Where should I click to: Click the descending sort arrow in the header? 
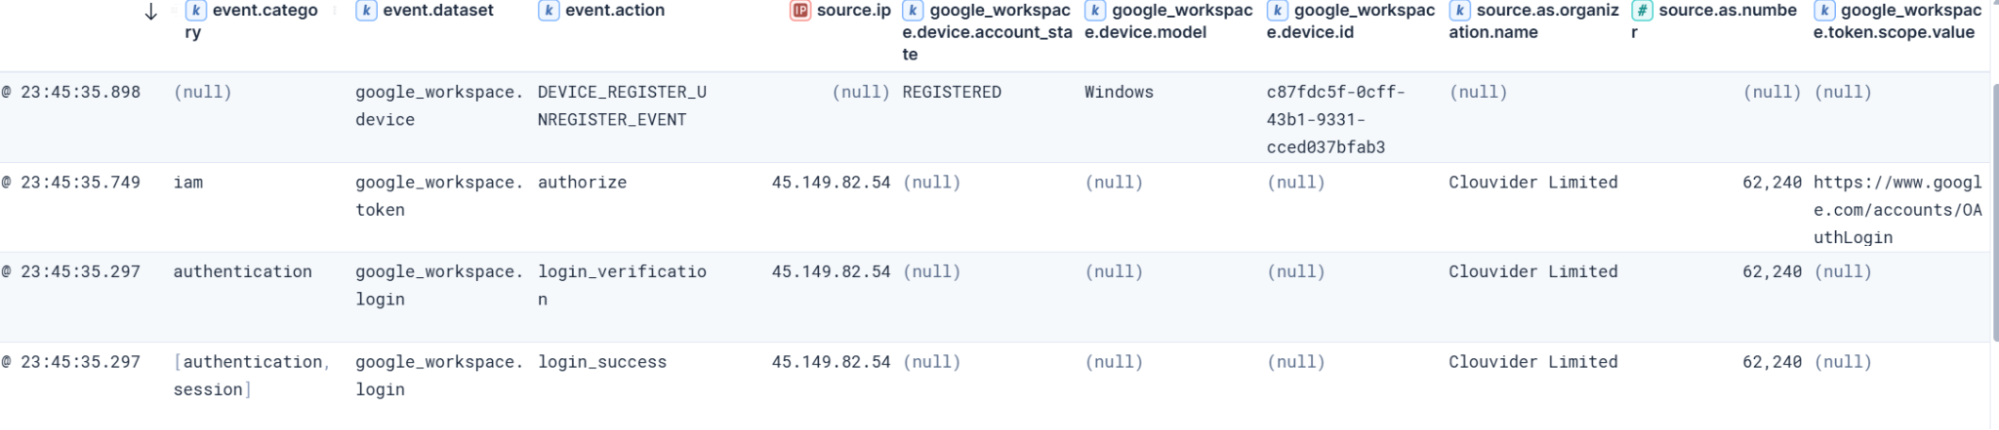coord(151,11)
